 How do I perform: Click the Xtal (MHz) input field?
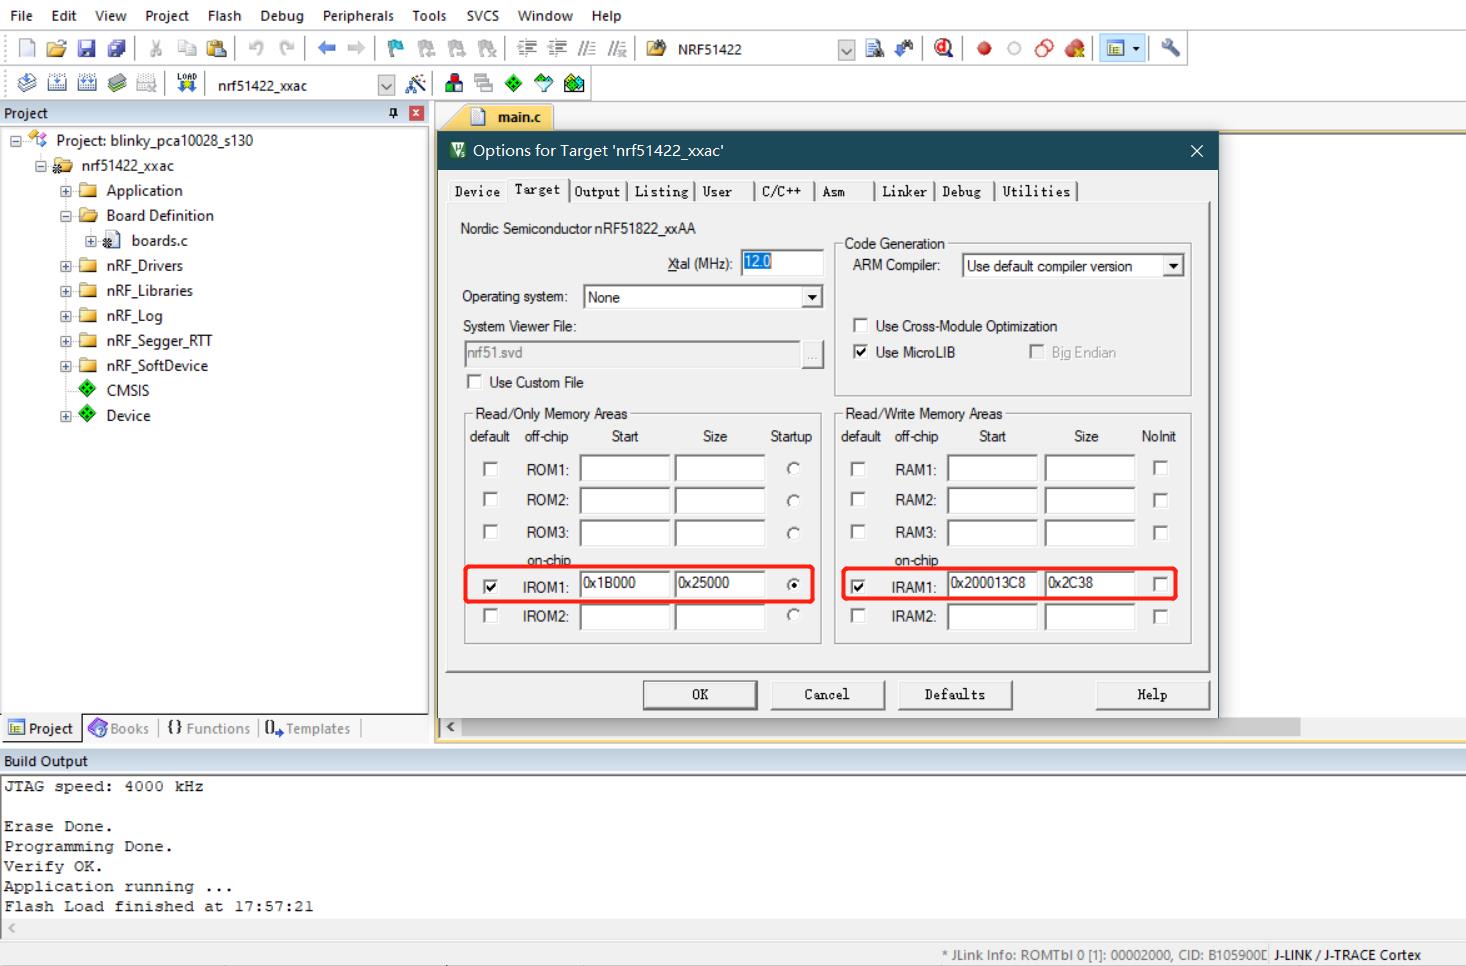(x=782, y=262)
